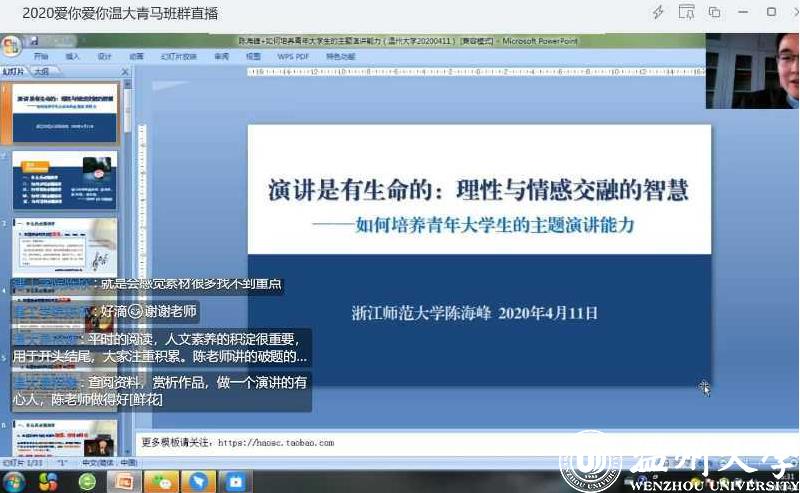
Task: Click the screen share icon in title bar
Action: [x=686, y=12]
